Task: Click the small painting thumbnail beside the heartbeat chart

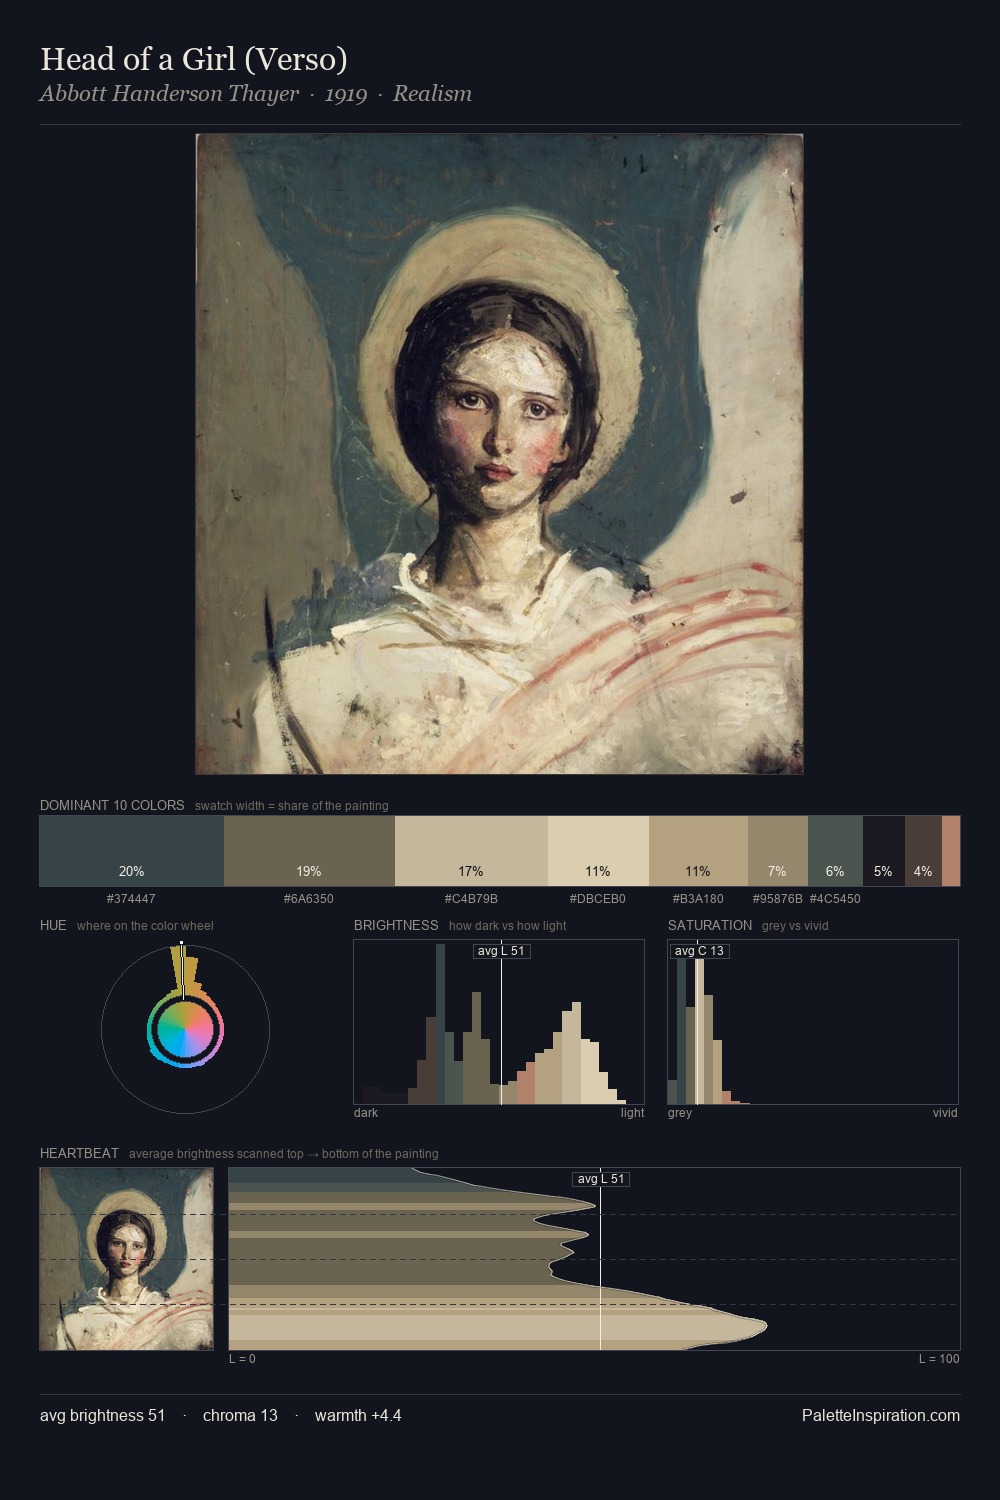Action: pyautogui.click(x=126, y=1259)
